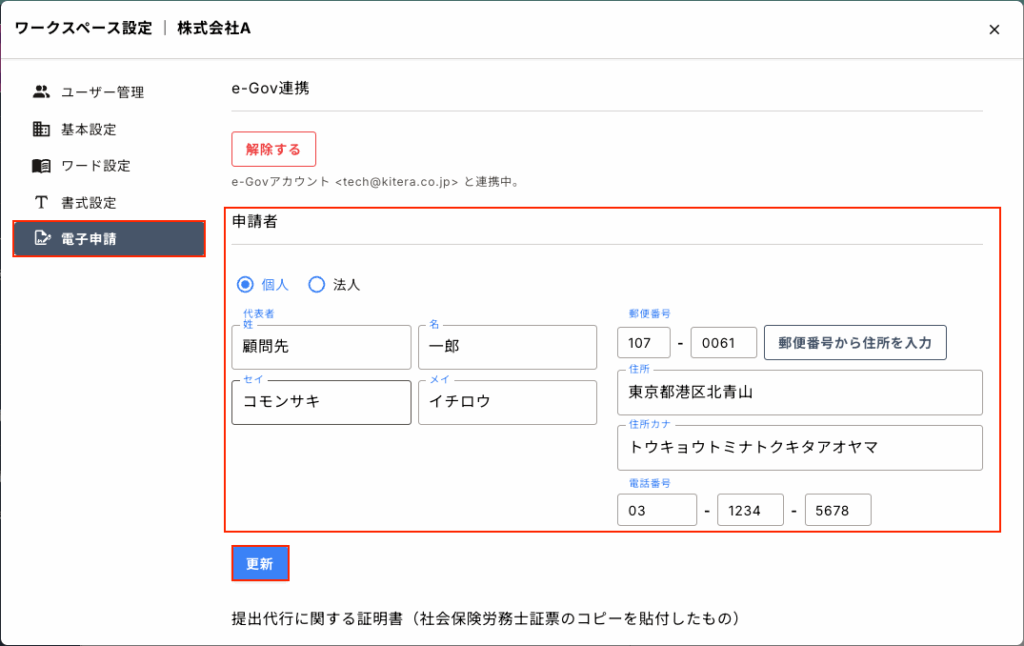The image size is (1024, 646).
Task: Select the 個人 radio button
Action: pos(245,285)
